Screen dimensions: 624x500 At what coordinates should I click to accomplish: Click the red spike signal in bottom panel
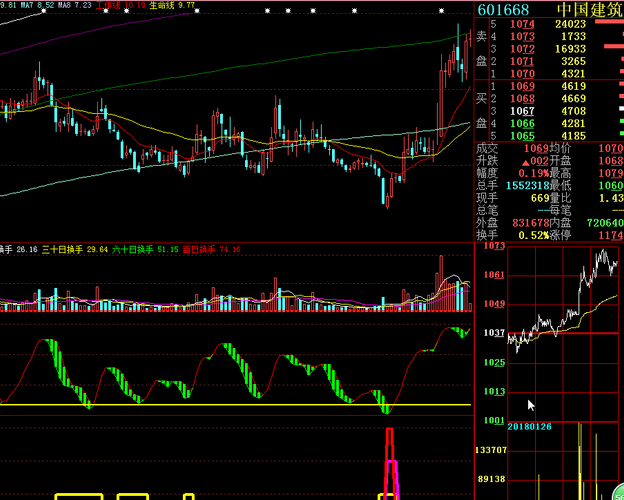tap(390, 462)
